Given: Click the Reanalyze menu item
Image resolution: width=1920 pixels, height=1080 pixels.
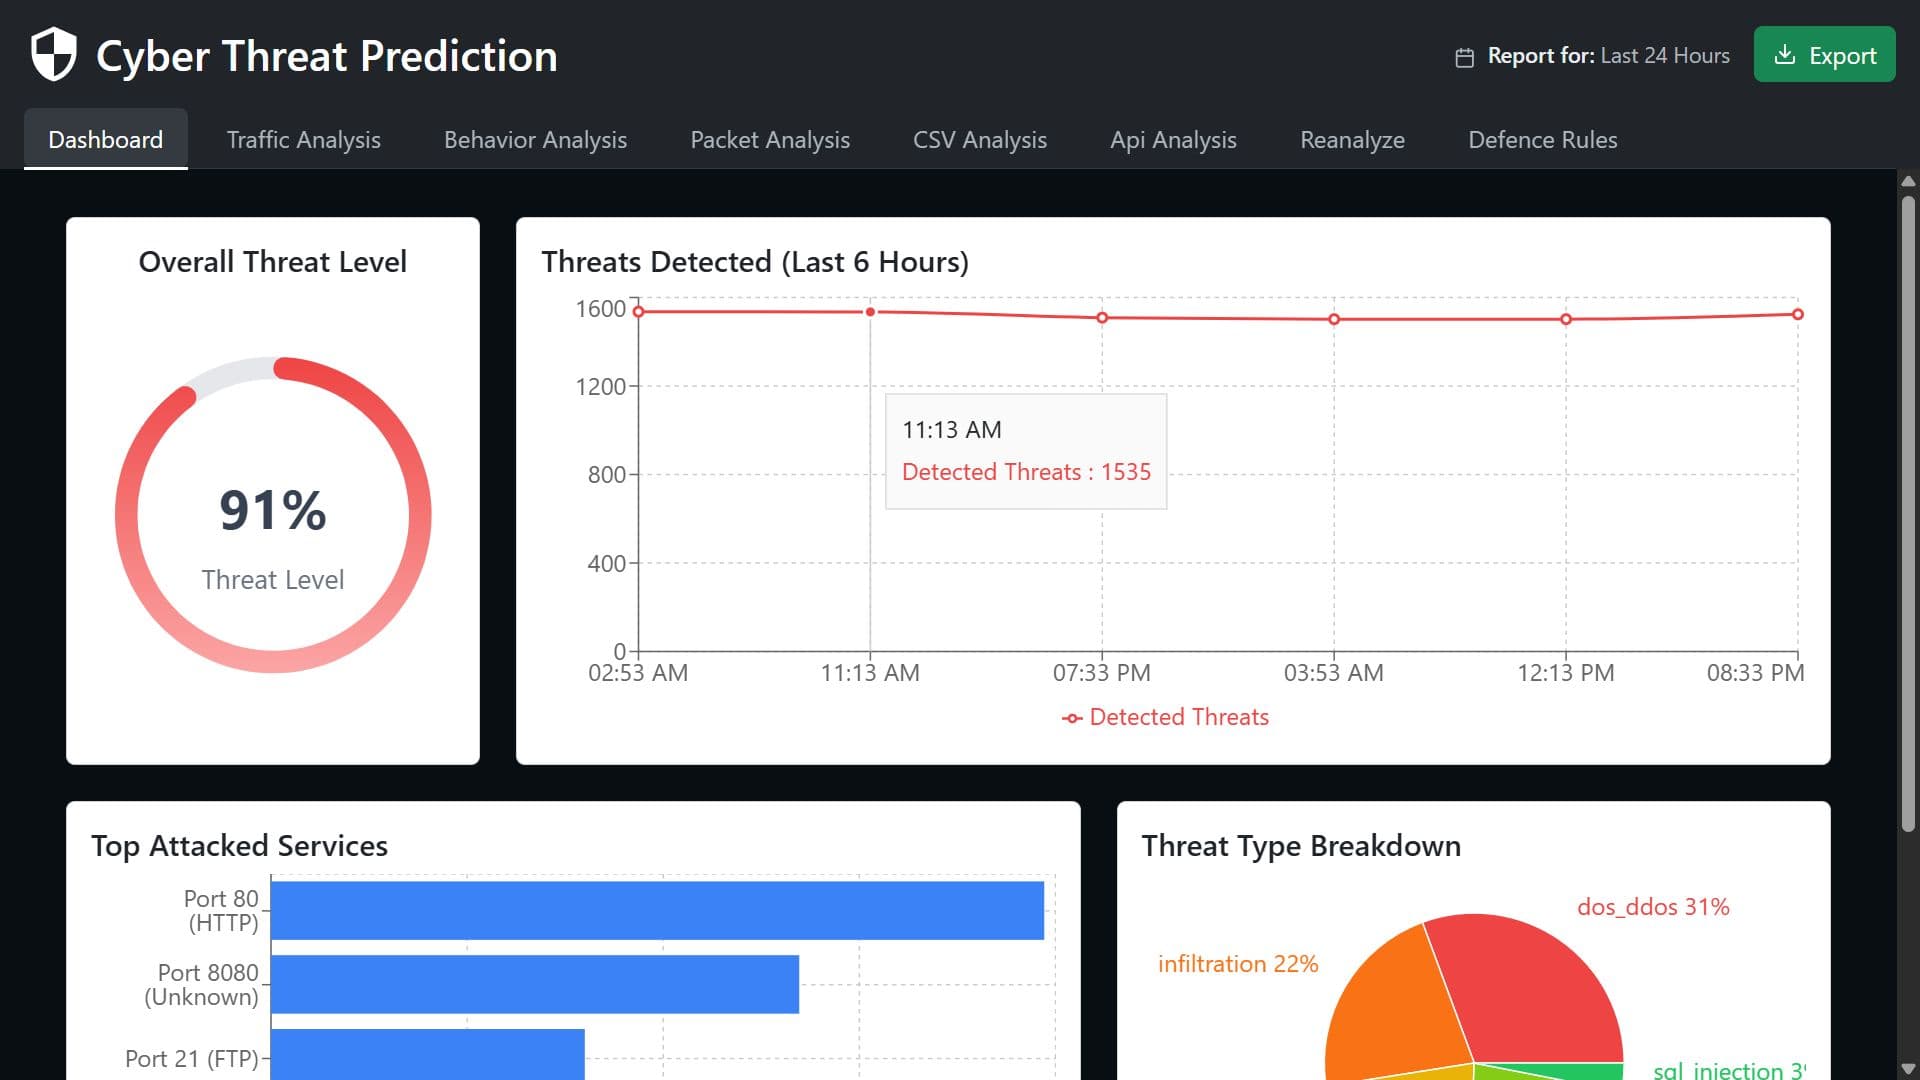Looking at the screenshot, I should click(1352, 140).
